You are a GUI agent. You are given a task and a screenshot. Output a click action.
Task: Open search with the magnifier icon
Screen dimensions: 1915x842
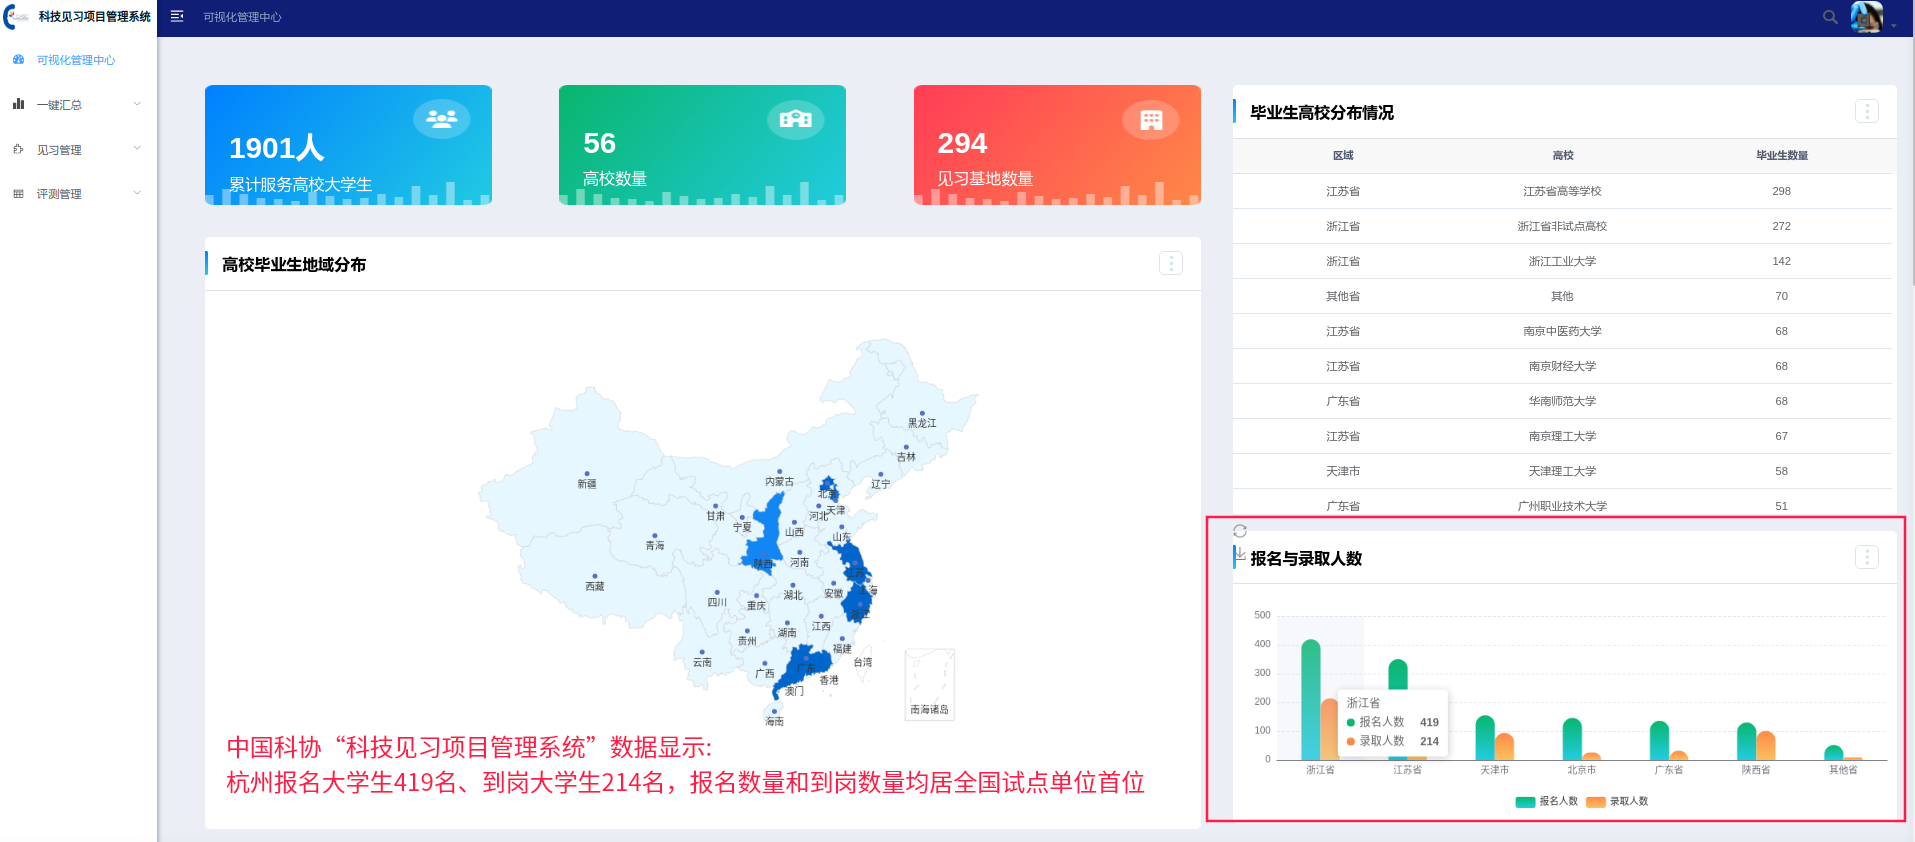tap(1830, 17)
